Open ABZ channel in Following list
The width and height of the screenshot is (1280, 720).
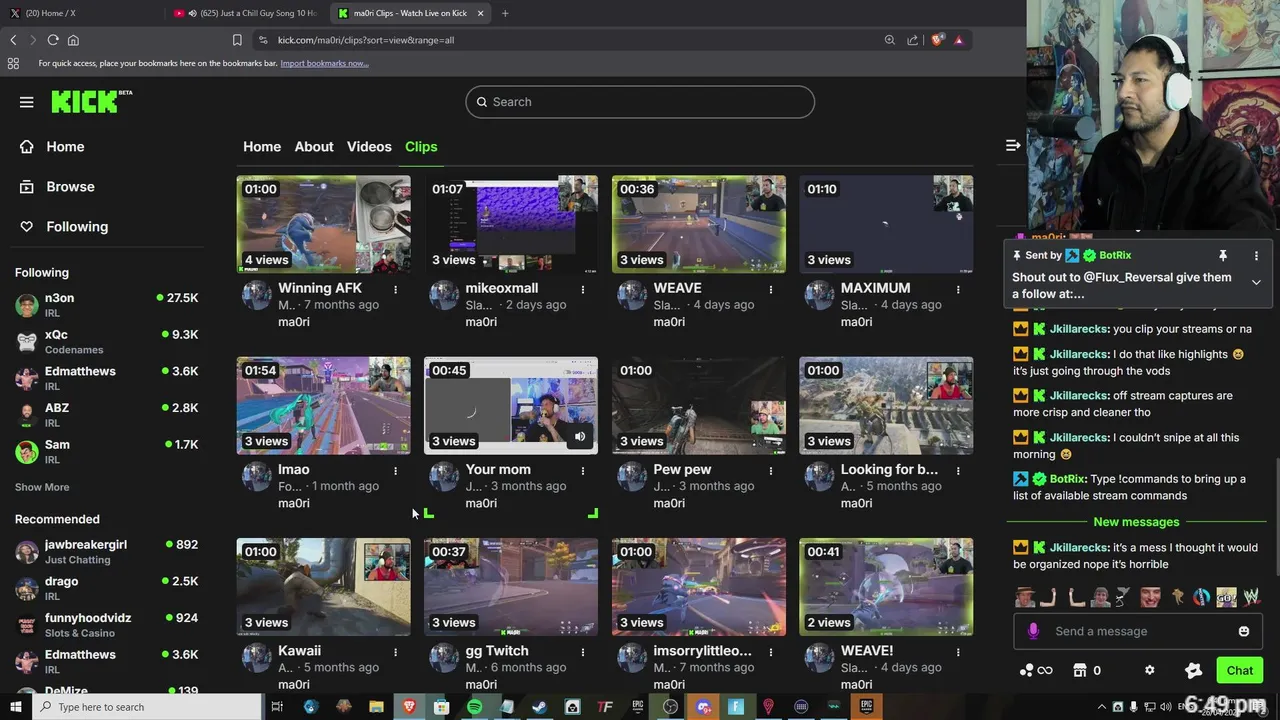point(106,415)
